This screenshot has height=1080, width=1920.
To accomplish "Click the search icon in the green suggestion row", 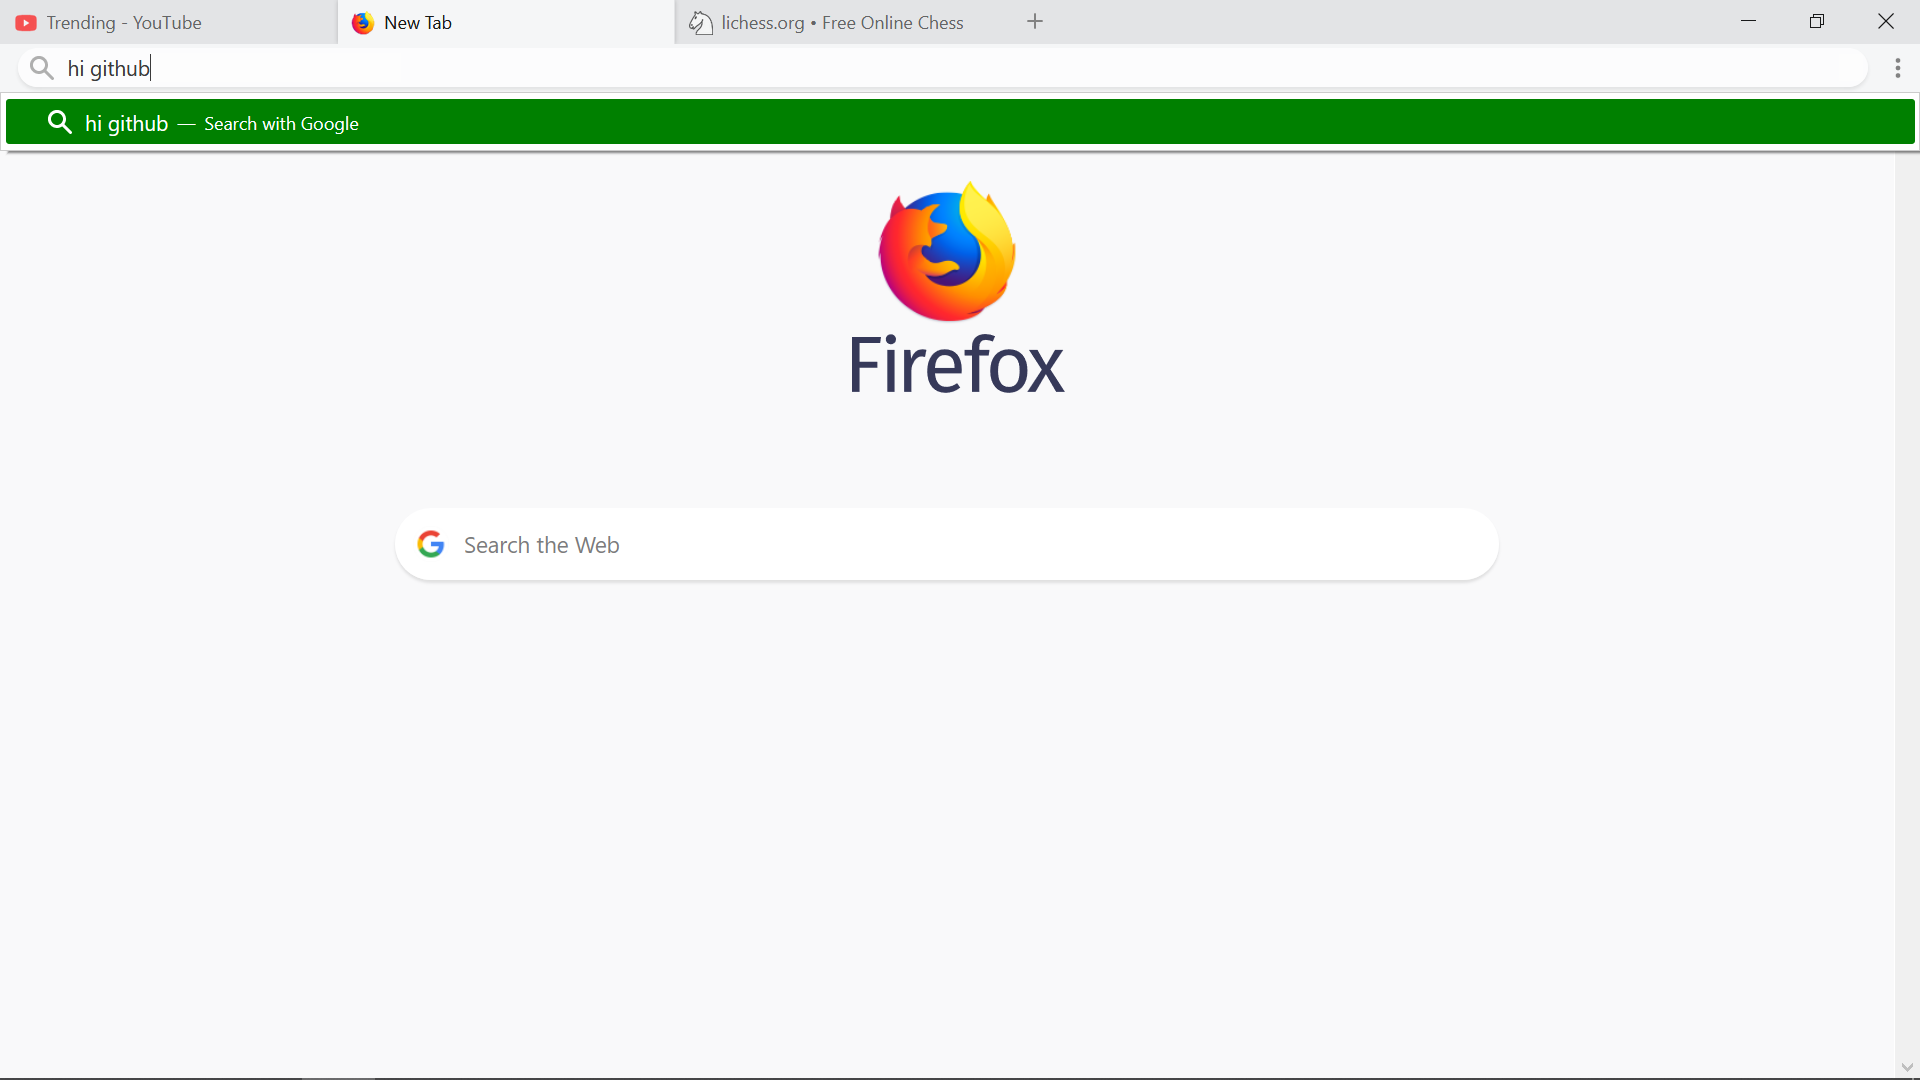I will pos(60,122).
